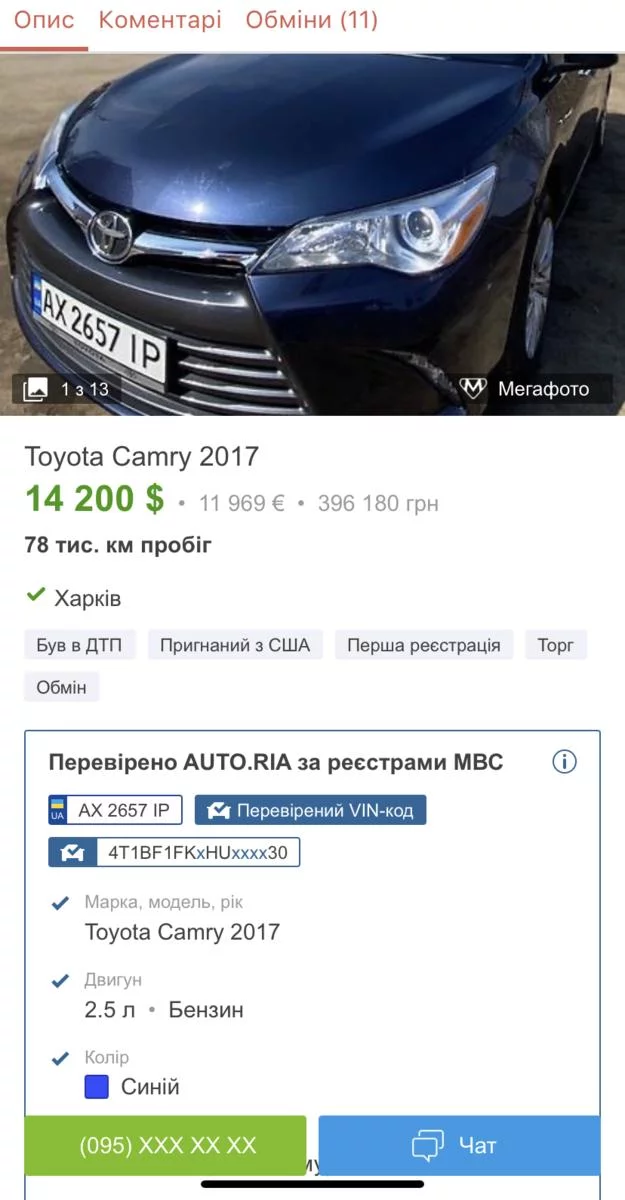Select the Пригнаний з США tag
The height and width of the screenshot is (1200, 625).
tap(235, 645)
